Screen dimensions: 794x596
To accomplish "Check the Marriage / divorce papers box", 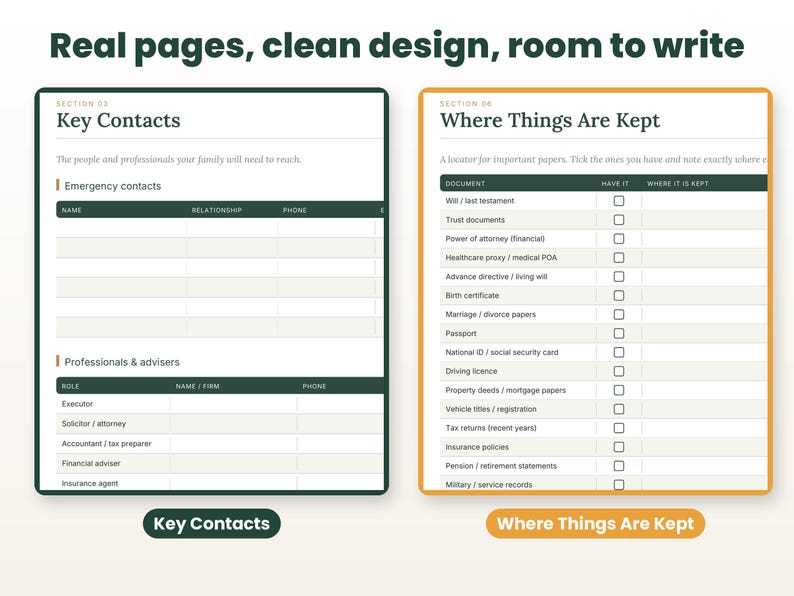I will tap(618, 314).
